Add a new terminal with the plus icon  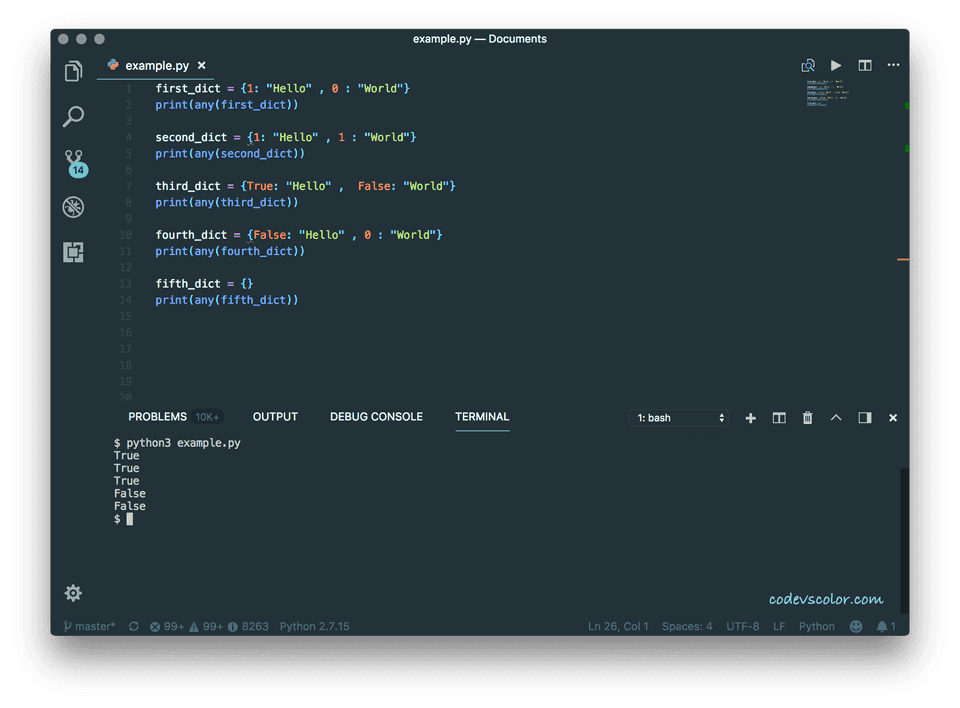751,418
